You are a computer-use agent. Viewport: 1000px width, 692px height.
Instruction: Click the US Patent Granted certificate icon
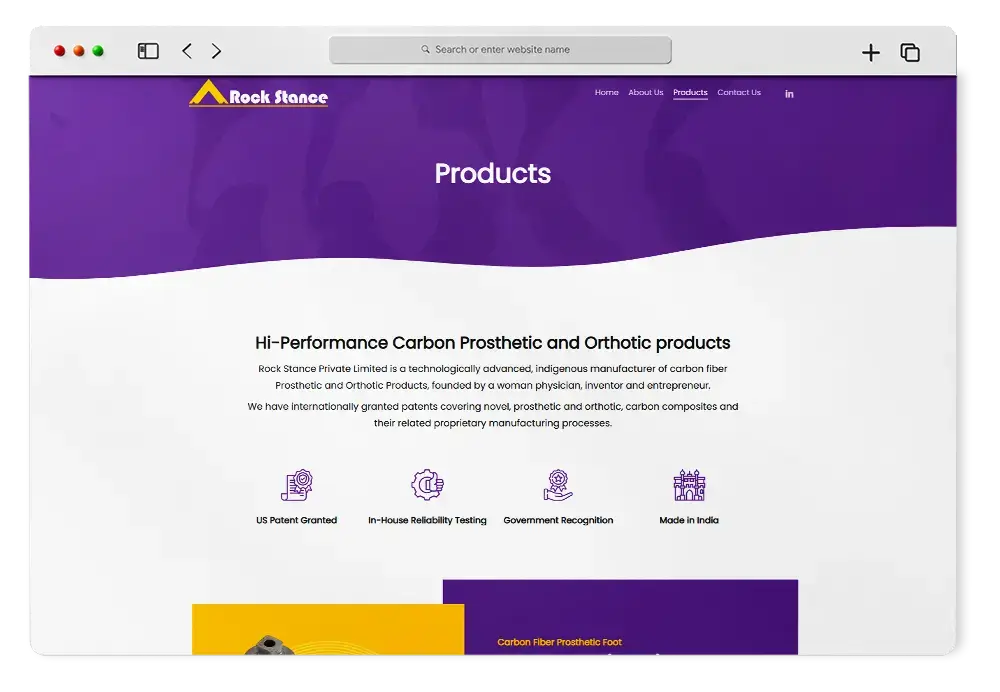click(297, 485)
